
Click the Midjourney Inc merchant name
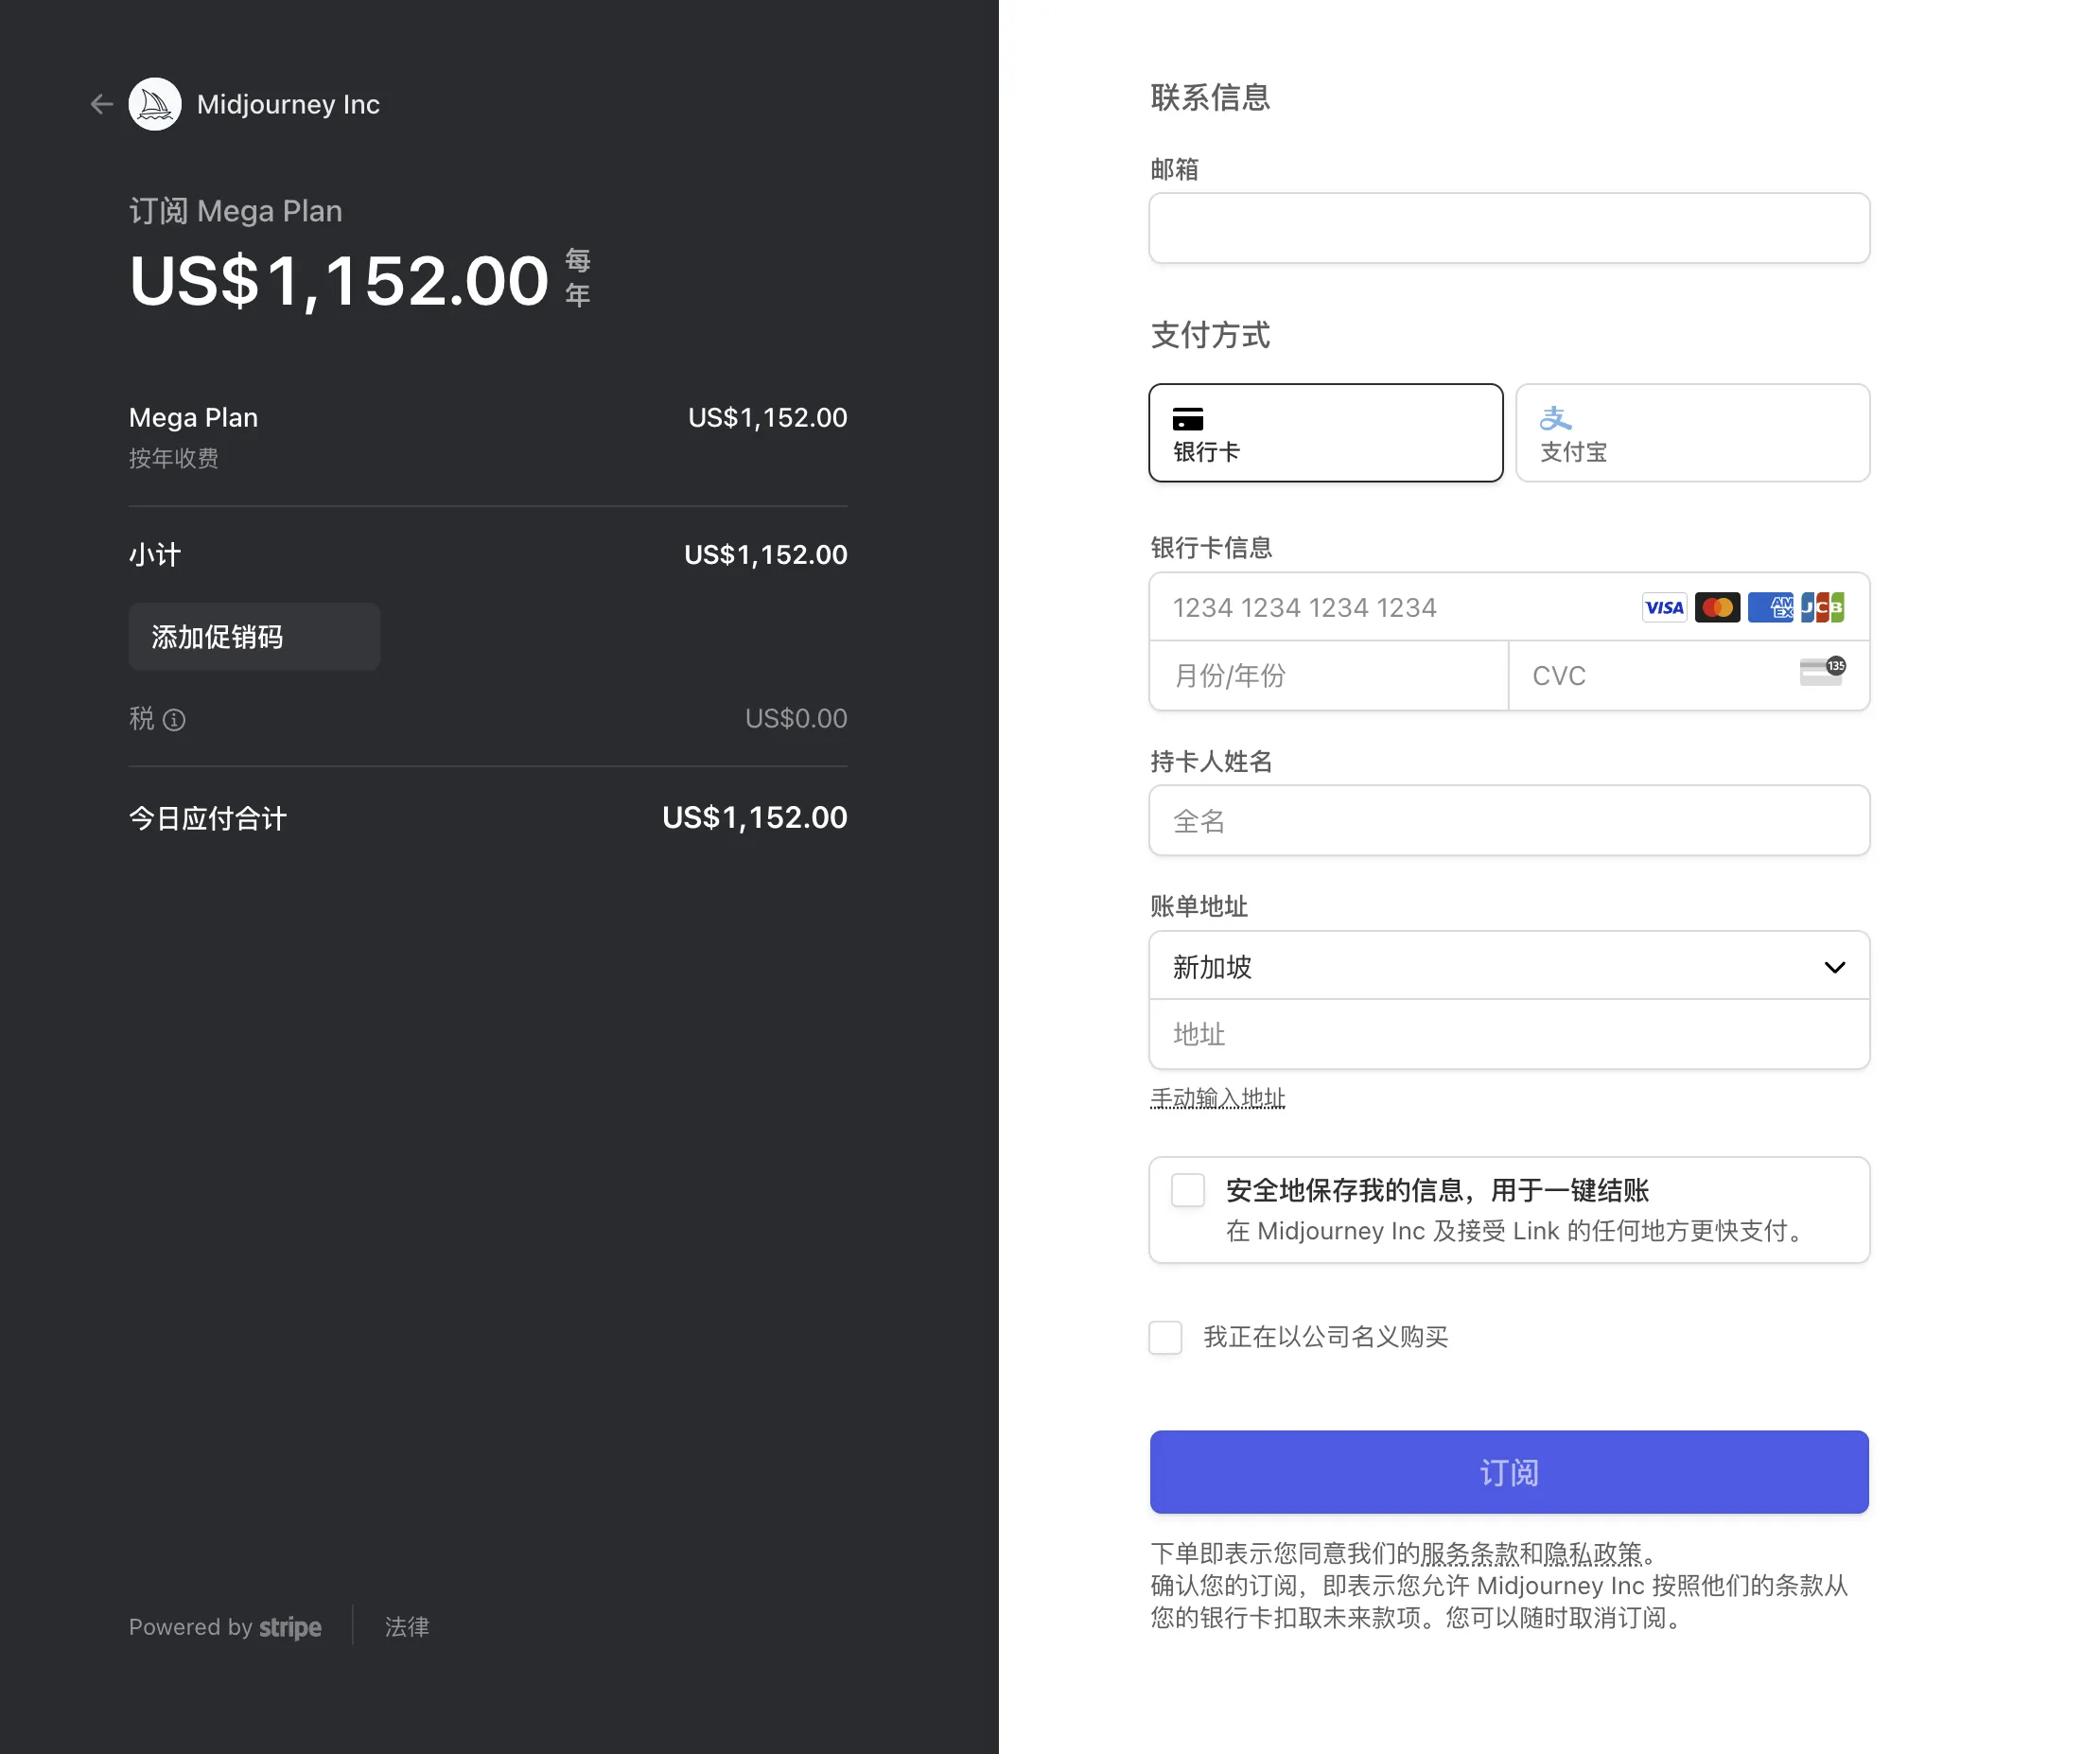click(x=288, y=104)
